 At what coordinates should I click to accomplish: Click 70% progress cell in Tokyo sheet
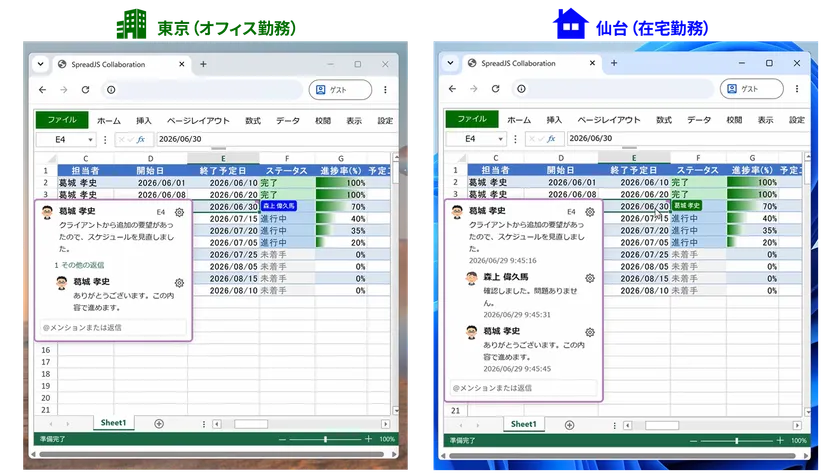[x=341, y=207]
